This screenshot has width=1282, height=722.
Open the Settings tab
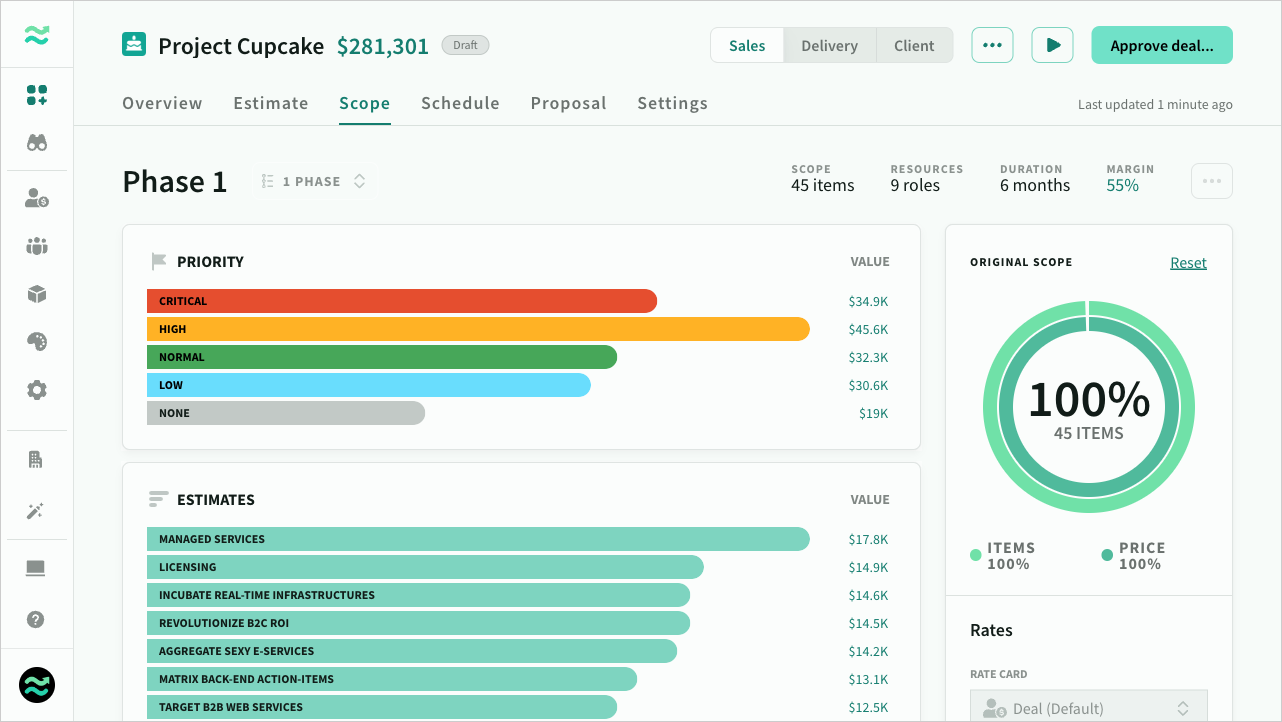coord(672,103)
